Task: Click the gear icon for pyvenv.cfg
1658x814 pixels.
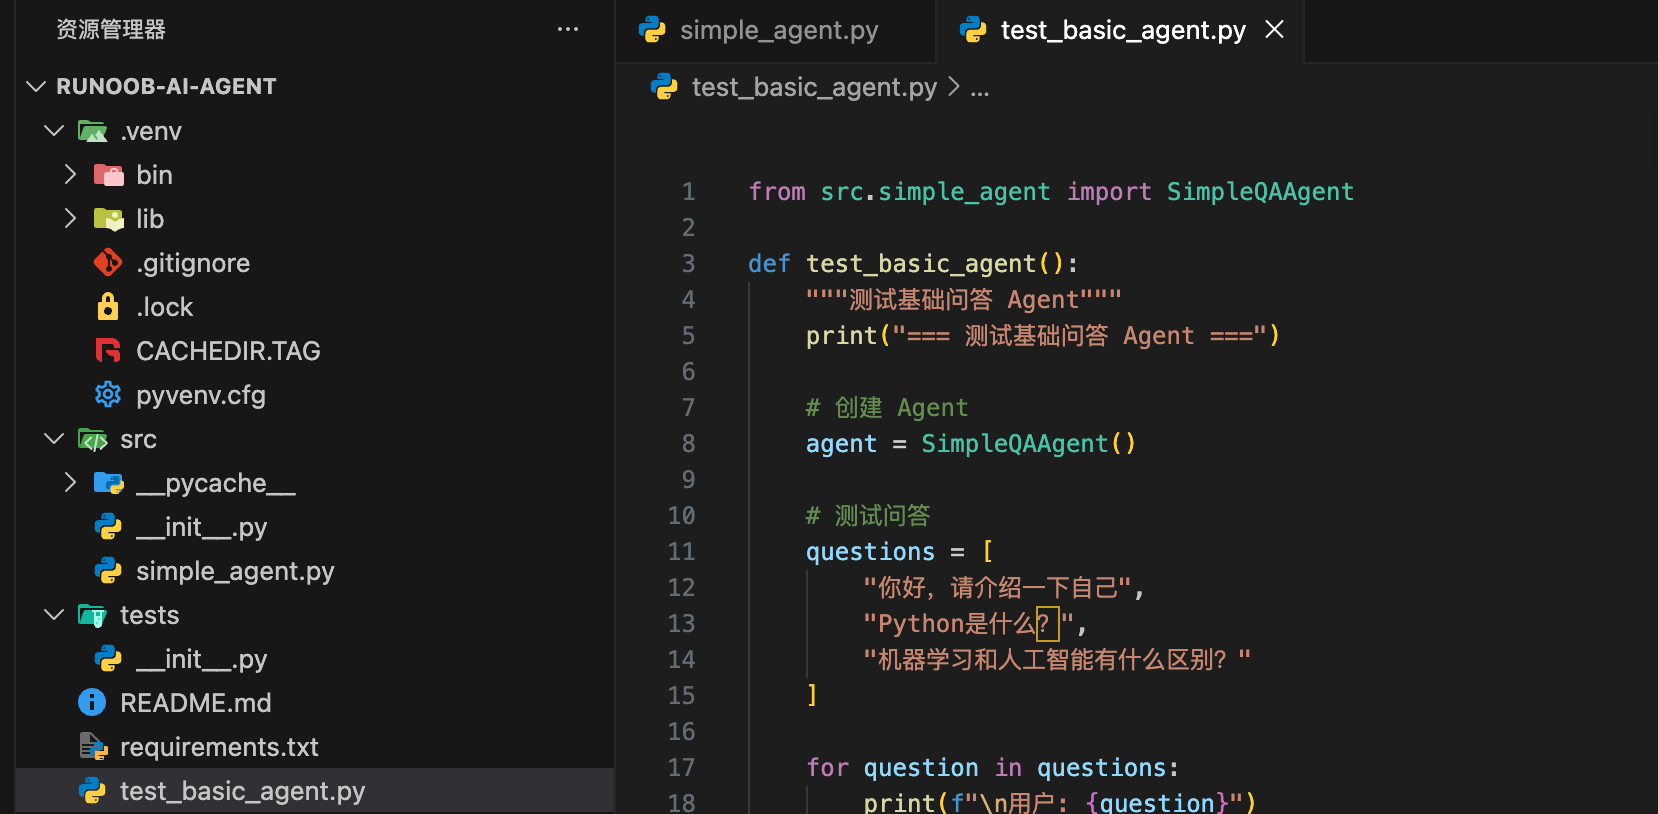Action: (x=108, y=395)
